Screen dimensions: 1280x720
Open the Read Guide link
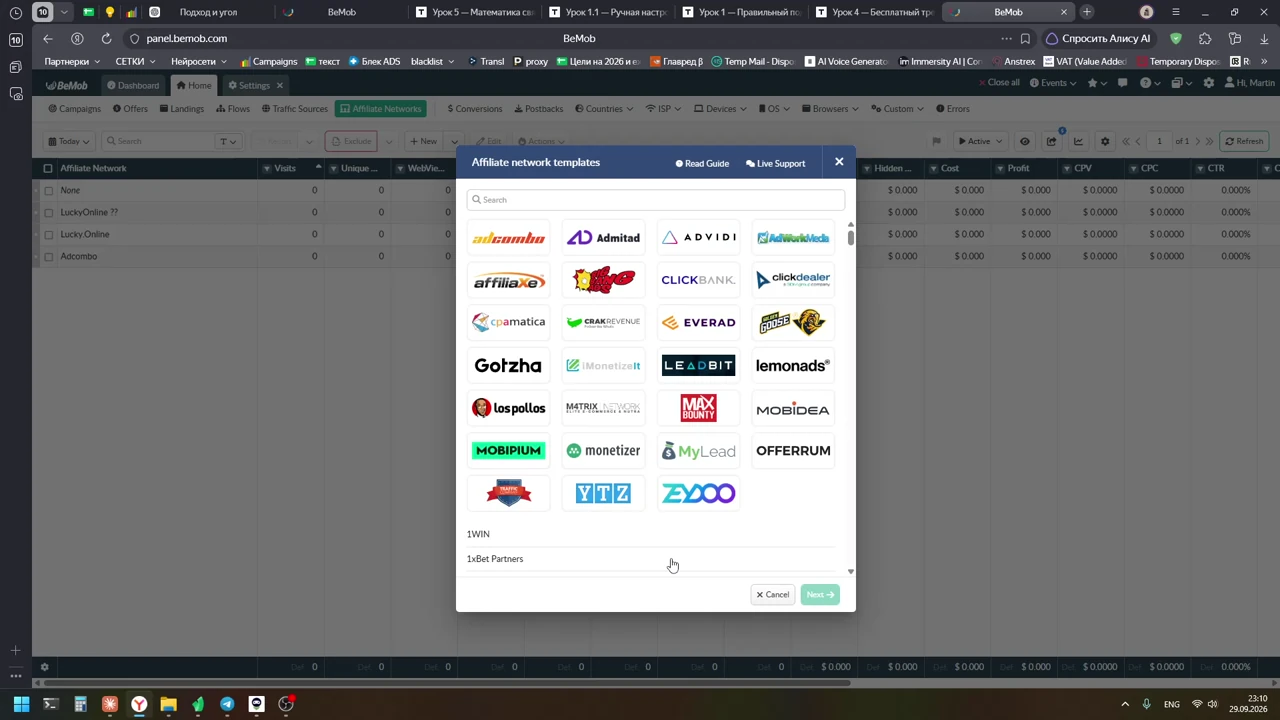[x=702, y=163]
